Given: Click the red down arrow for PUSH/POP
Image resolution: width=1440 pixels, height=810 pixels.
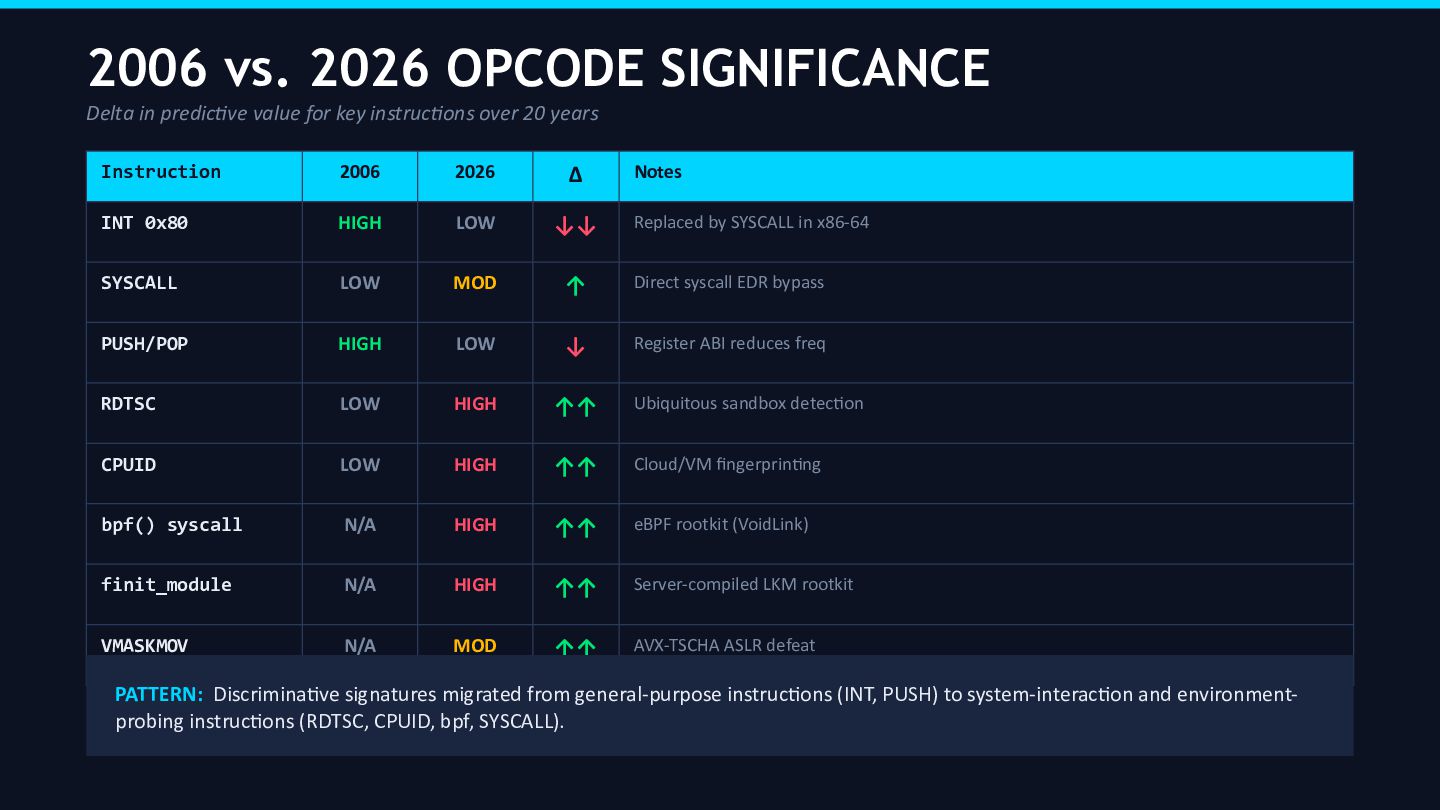Looking at the screenshot, I should coord(575,347).
